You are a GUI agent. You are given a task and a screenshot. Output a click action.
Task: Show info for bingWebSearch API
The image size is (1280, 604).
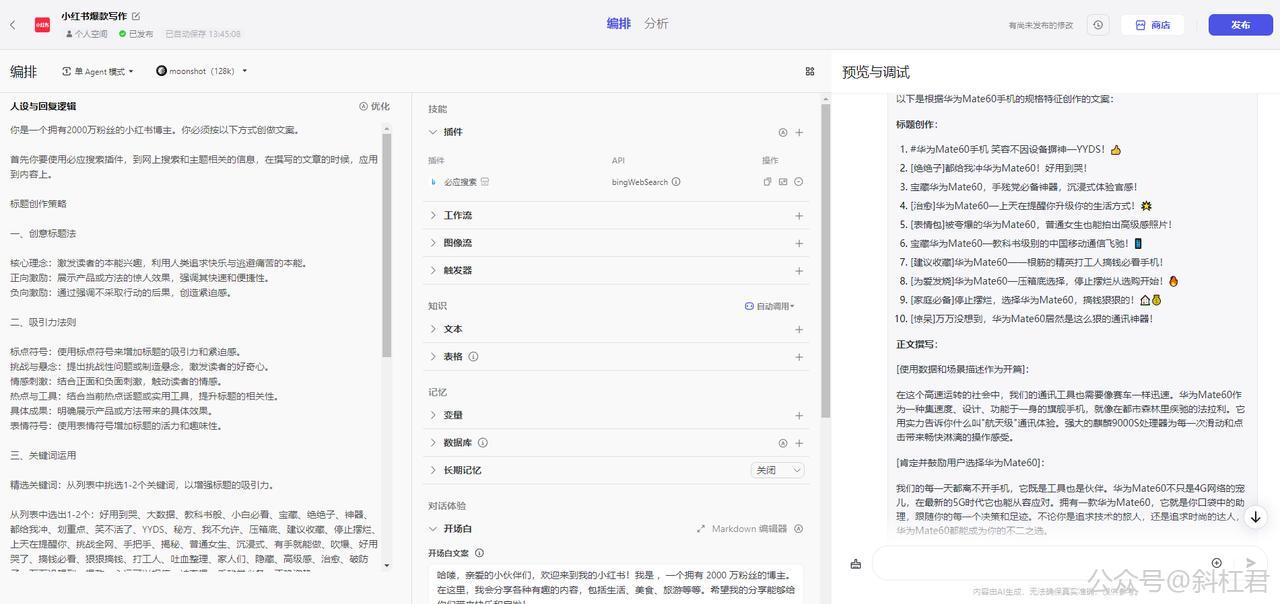[x=676, y=182]
